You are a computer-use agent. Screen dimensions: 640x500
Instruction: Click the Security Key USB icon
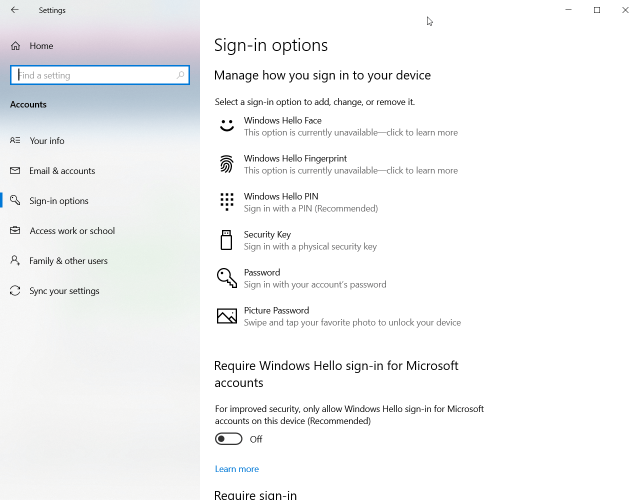tap(227, 240)
